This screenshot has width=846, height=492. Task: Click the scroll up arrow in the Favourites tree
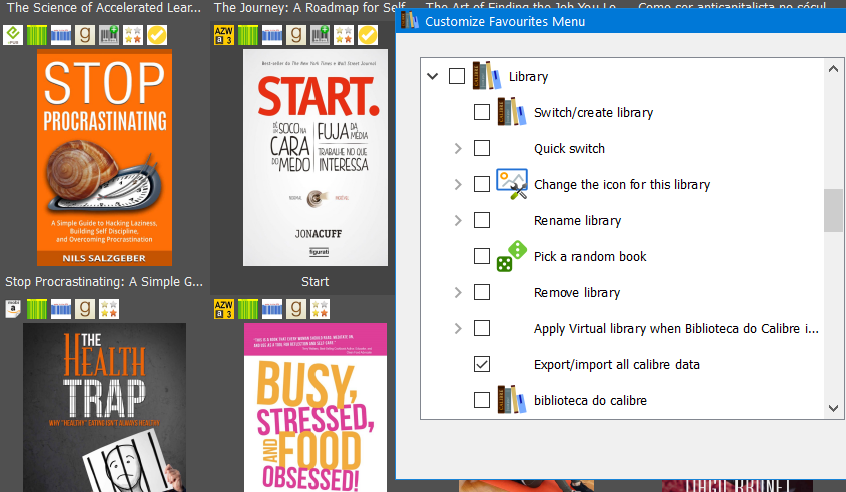pyautogui.click(x=833, y=69)
